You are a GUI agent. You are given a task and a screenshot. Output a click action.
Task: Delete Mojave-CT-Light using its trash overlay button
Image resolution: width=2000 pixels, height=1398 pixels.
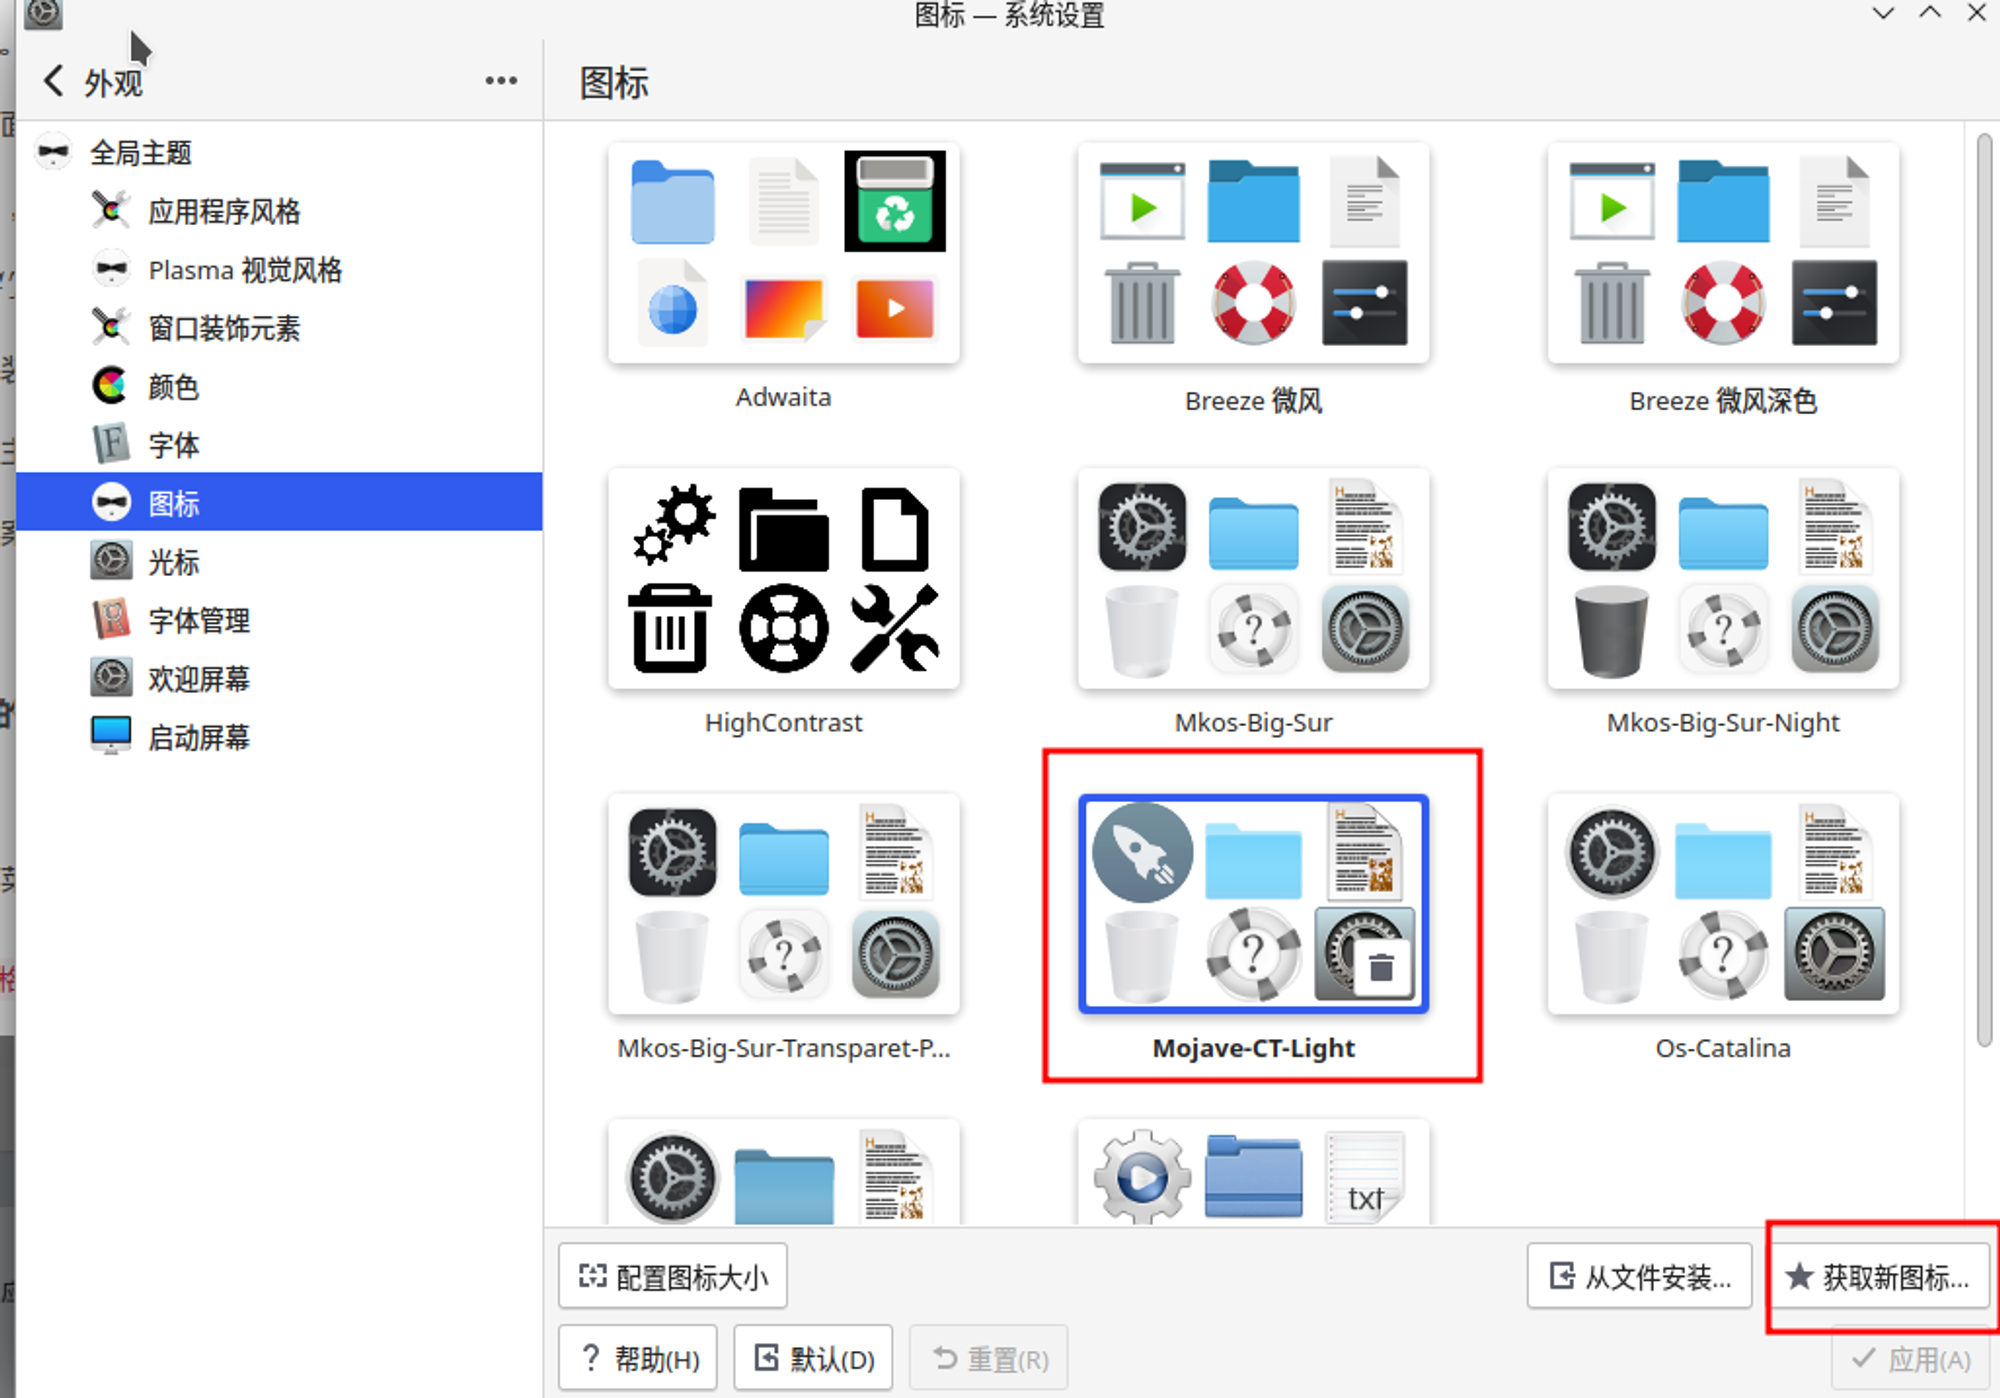click(x=1381, y=967)
